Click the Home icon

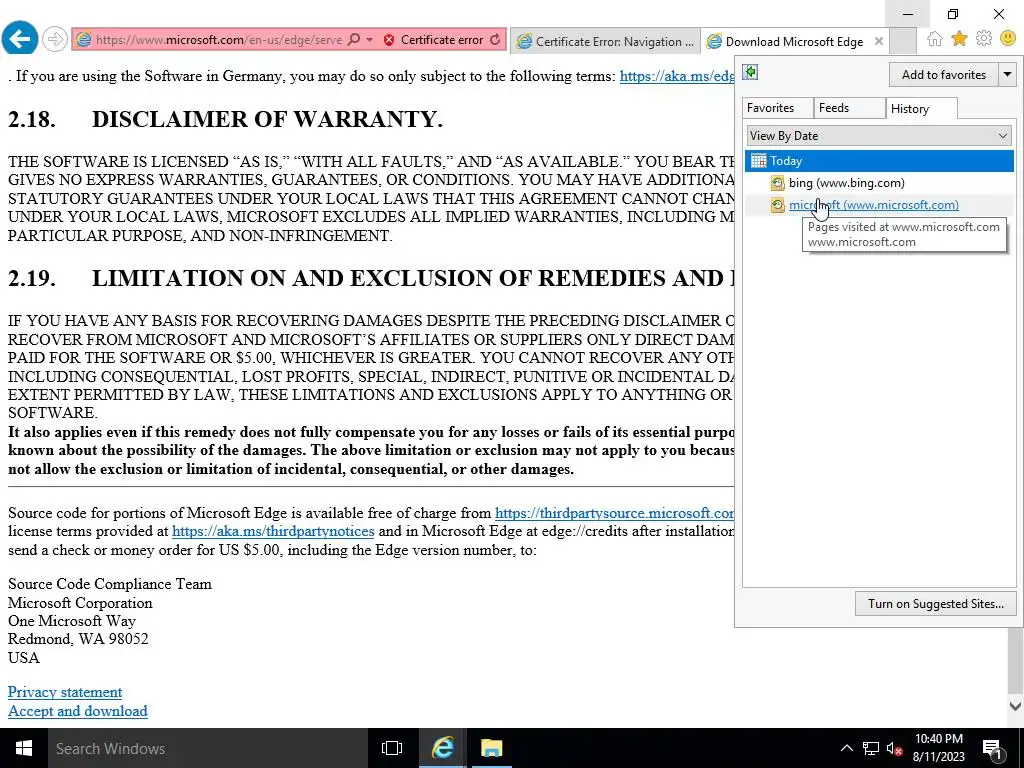click(x=935, y=39)
